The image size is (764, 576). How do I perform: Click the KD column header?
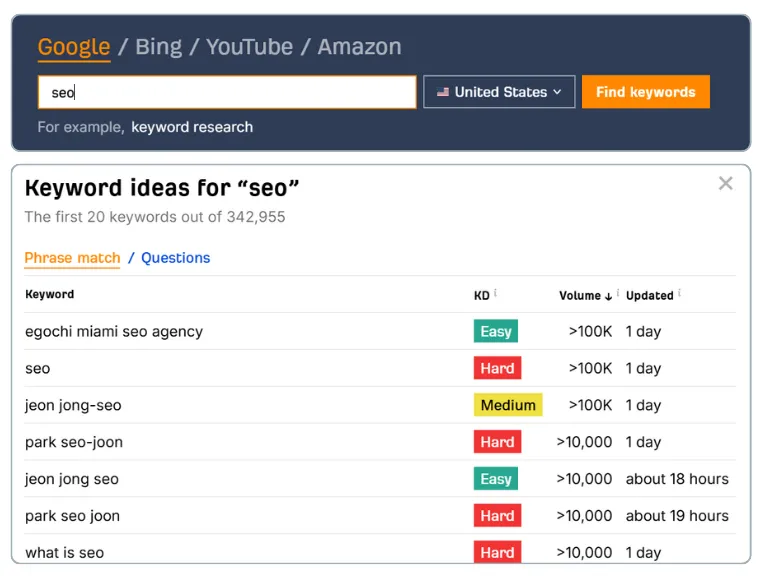tap(481, 296)
